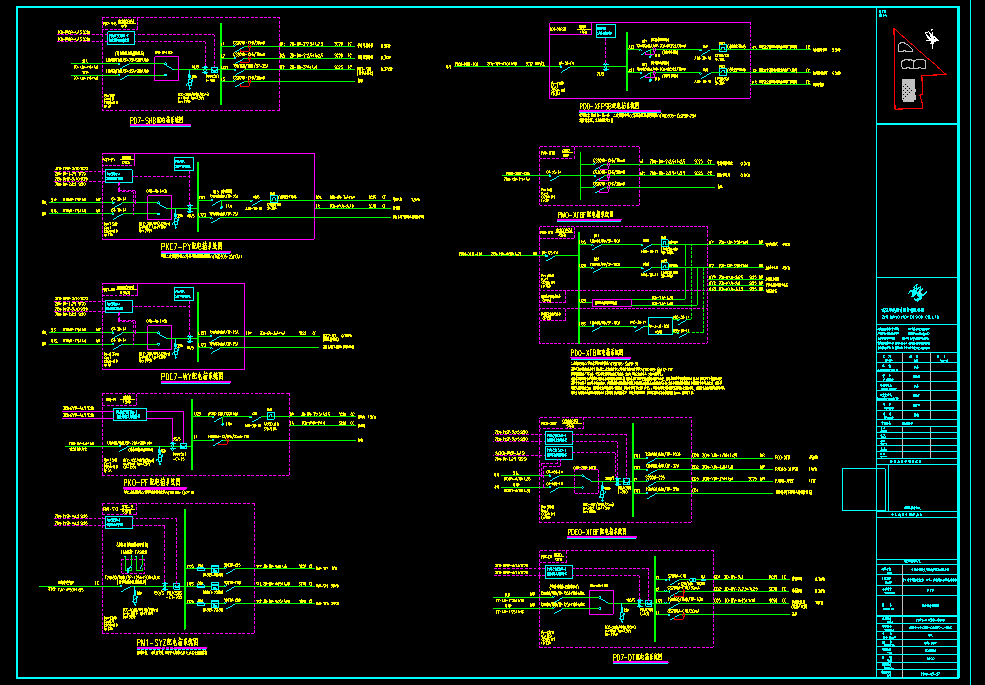Select the PD7-DT diagram title
985x685 pixels.
click(640, 659)
